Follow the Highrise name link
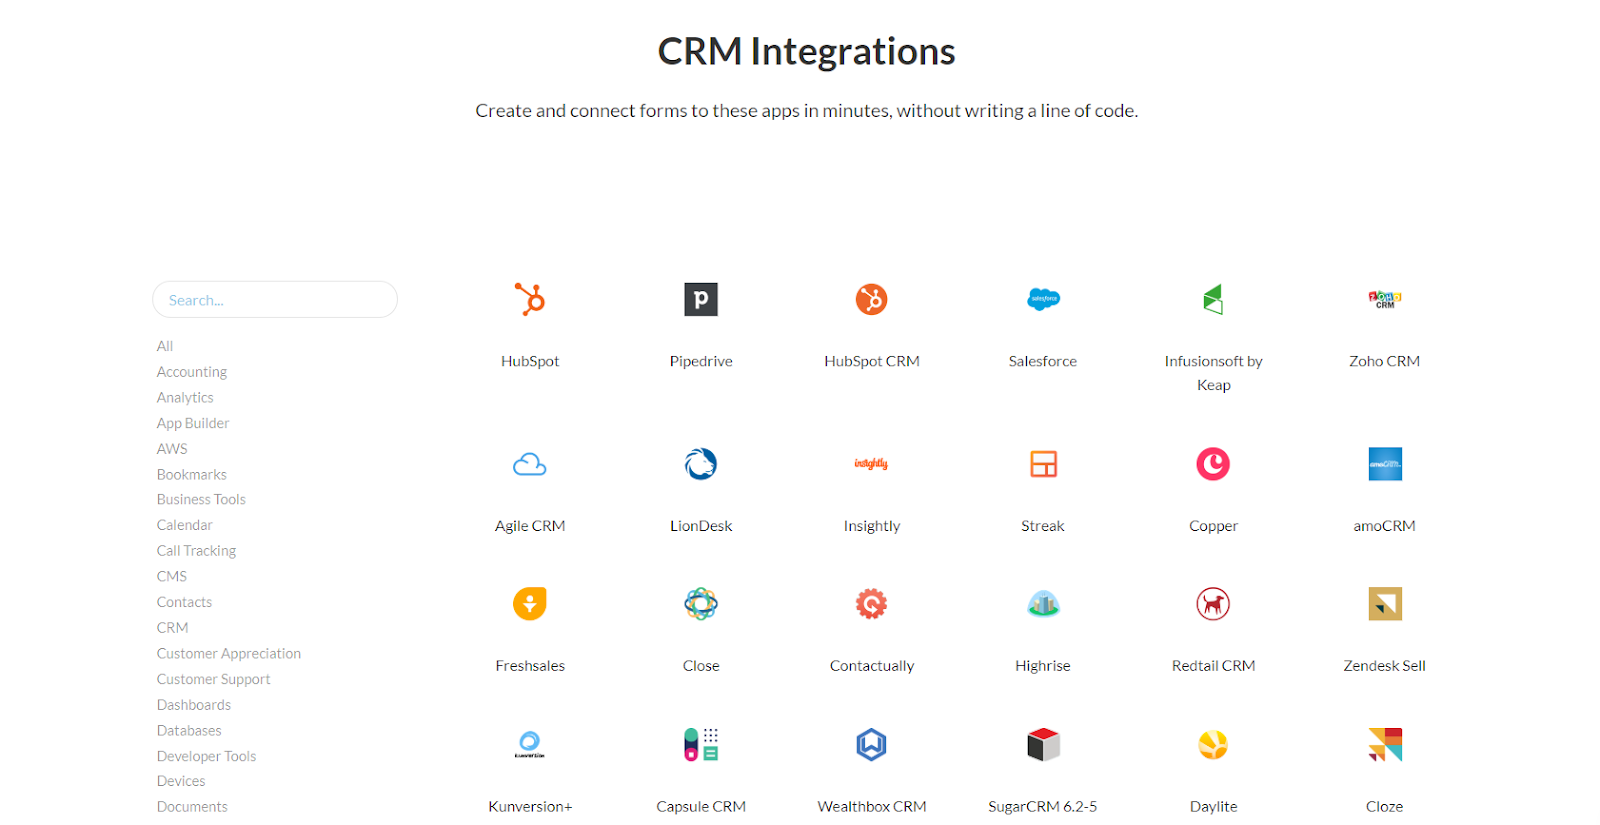The image size is (1600, 825). click(x=1043, y=666)
